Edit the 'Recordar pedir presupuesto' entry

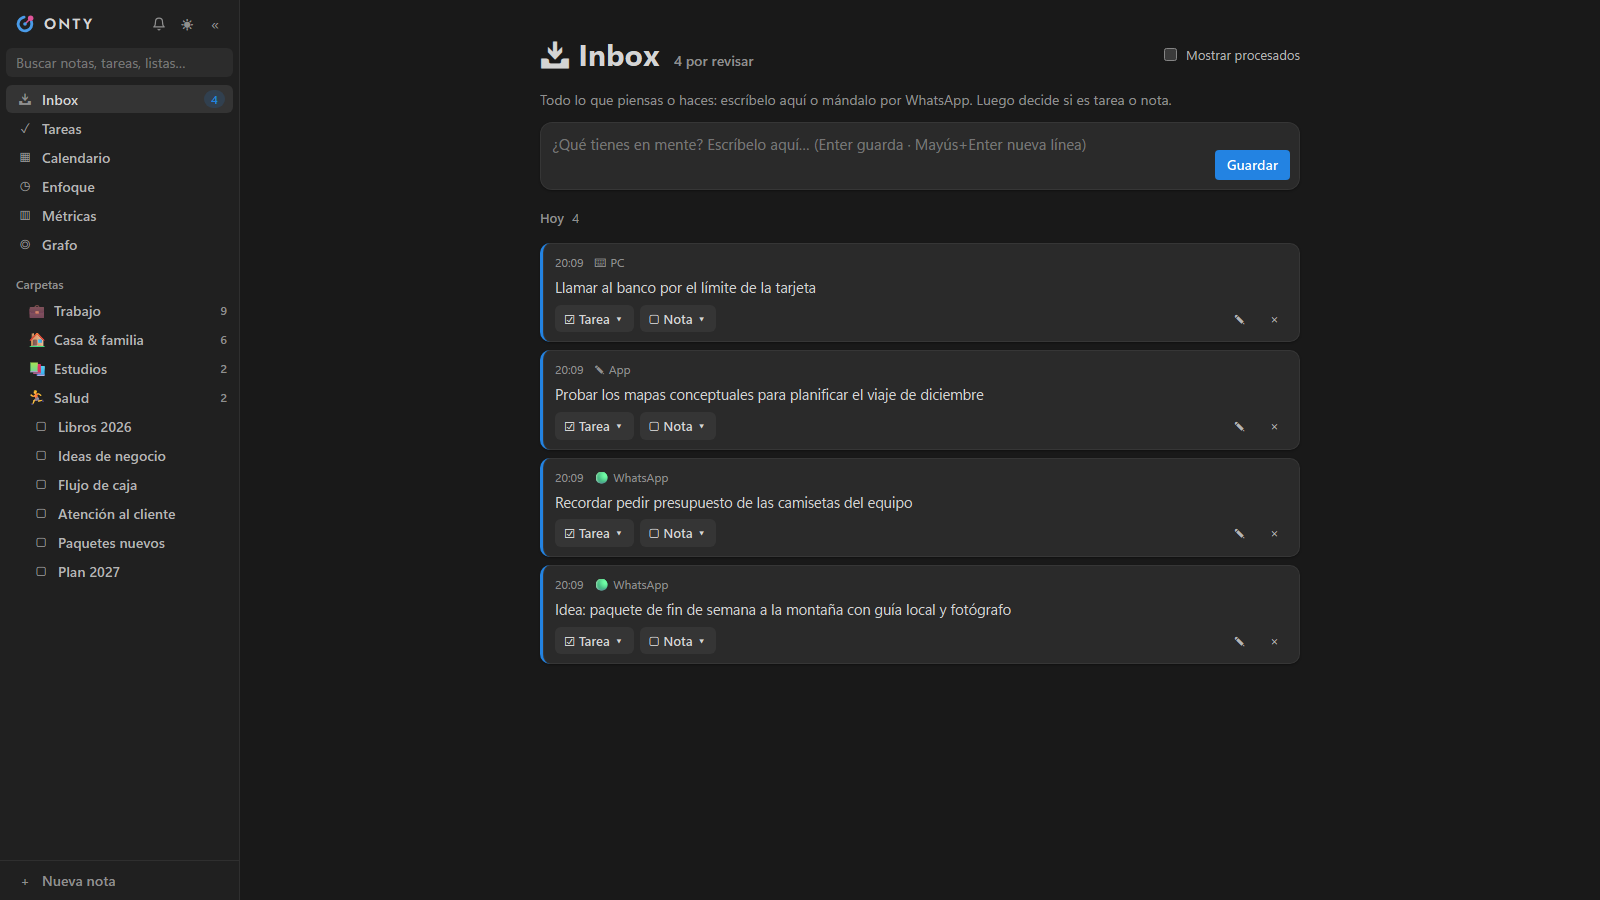(1239, 534)
